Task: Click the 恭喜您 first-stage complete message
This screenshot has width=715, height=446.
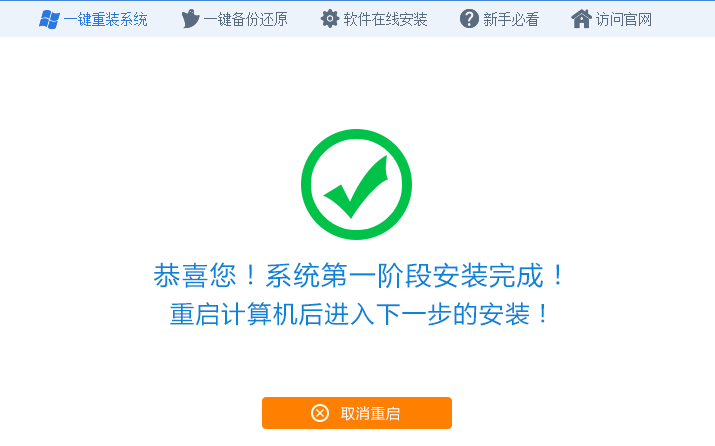Action: 359,275
